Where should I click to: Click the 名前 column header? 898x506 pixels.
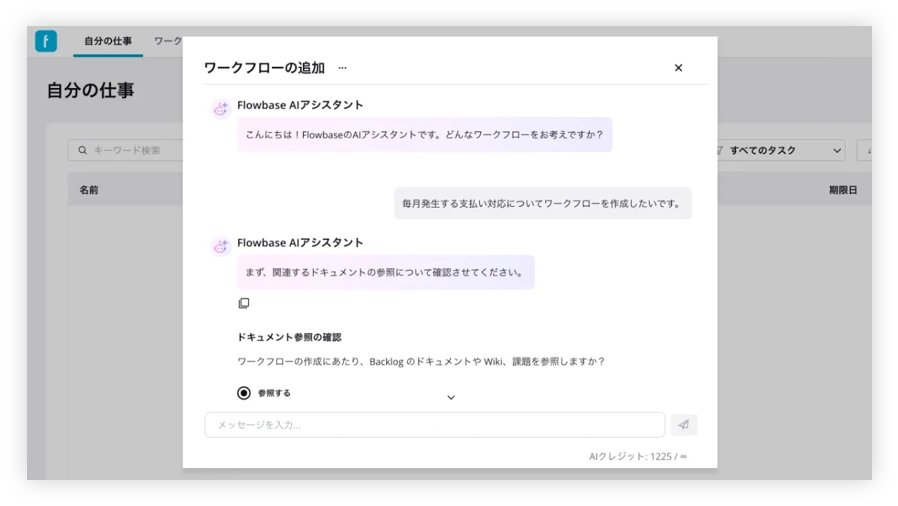[89, 190]
